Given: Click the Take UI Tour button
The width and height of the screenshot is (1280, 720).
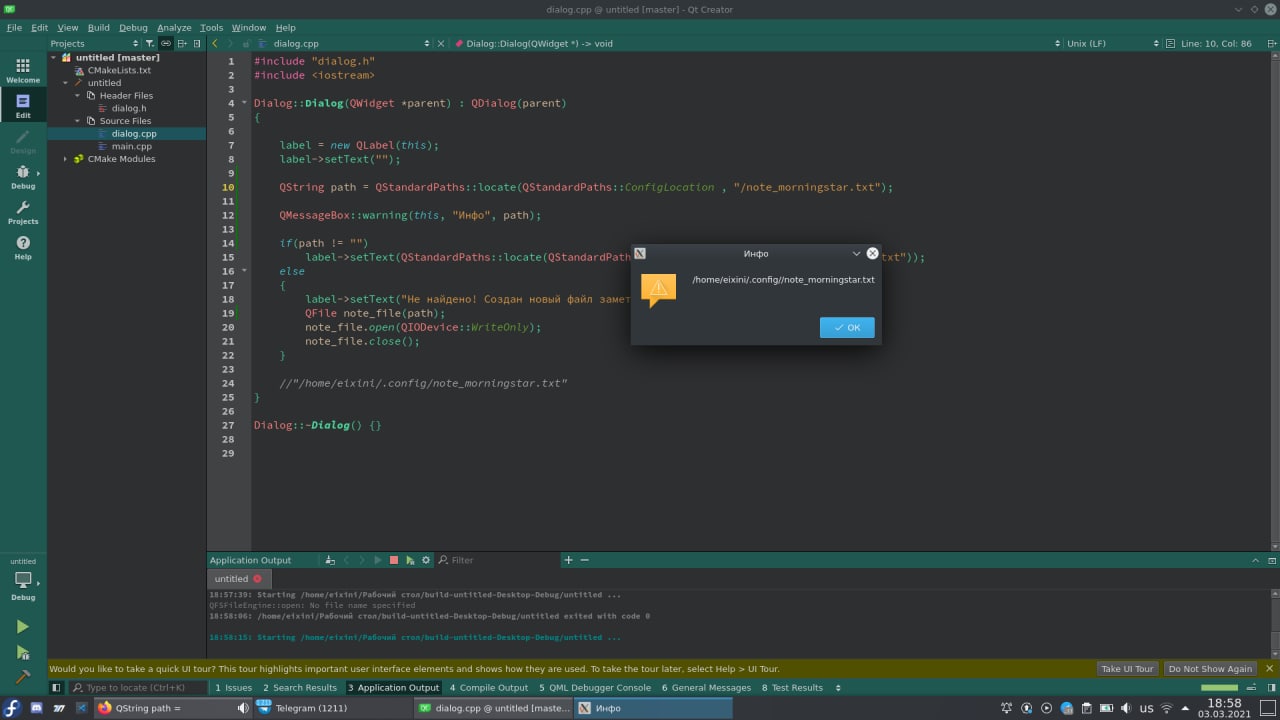Looking at the screenshot, I should coord(1127,669).
